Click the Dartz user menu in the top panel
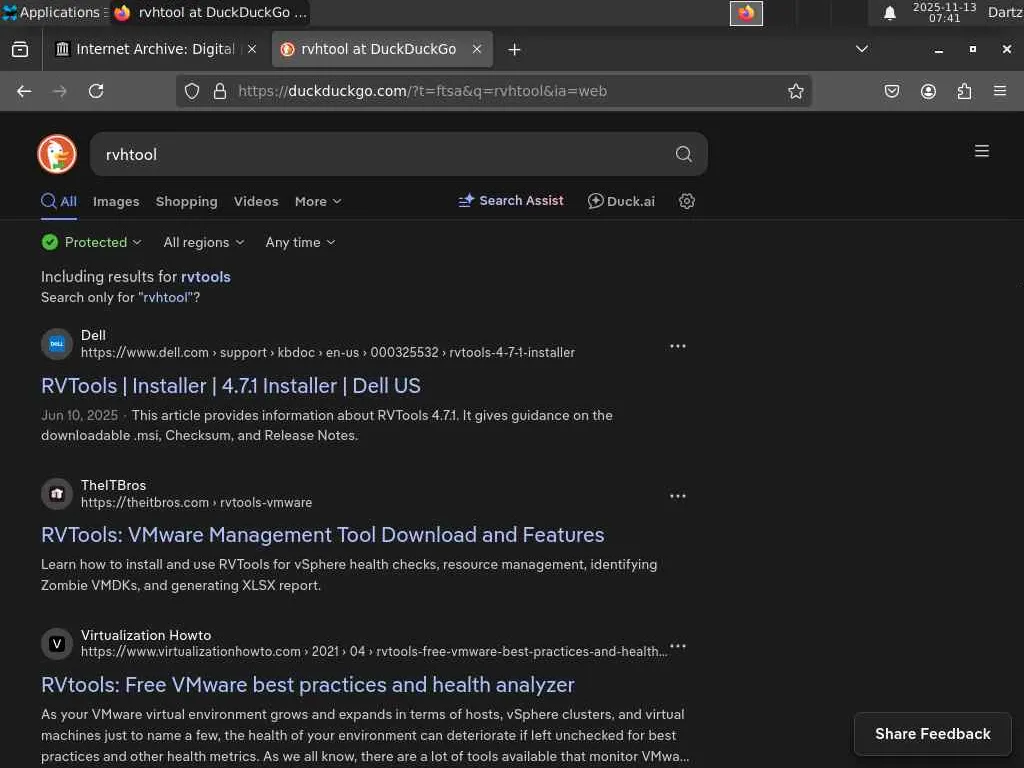The width and height of the screenshot is (1024, 768). (1005, 12)
